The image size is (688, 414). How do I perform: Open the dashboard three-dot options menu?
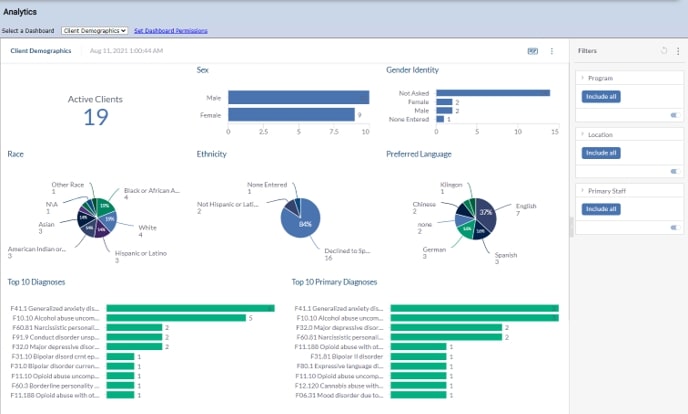pos(552,51)
